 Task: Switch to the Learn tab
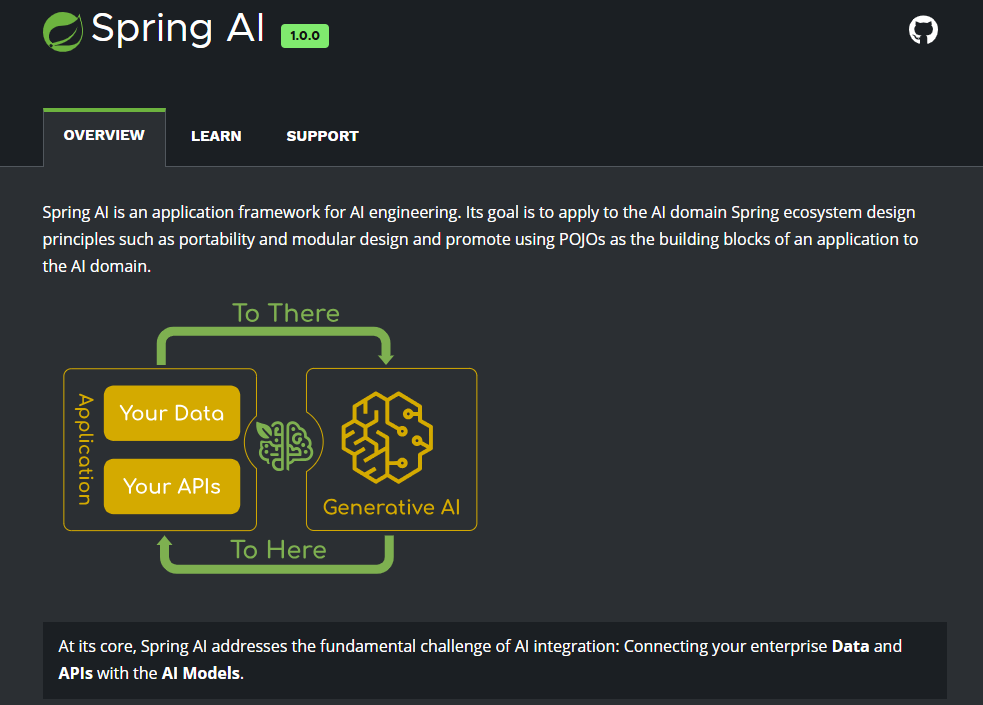pyautogui.click(x=216, y=136)
